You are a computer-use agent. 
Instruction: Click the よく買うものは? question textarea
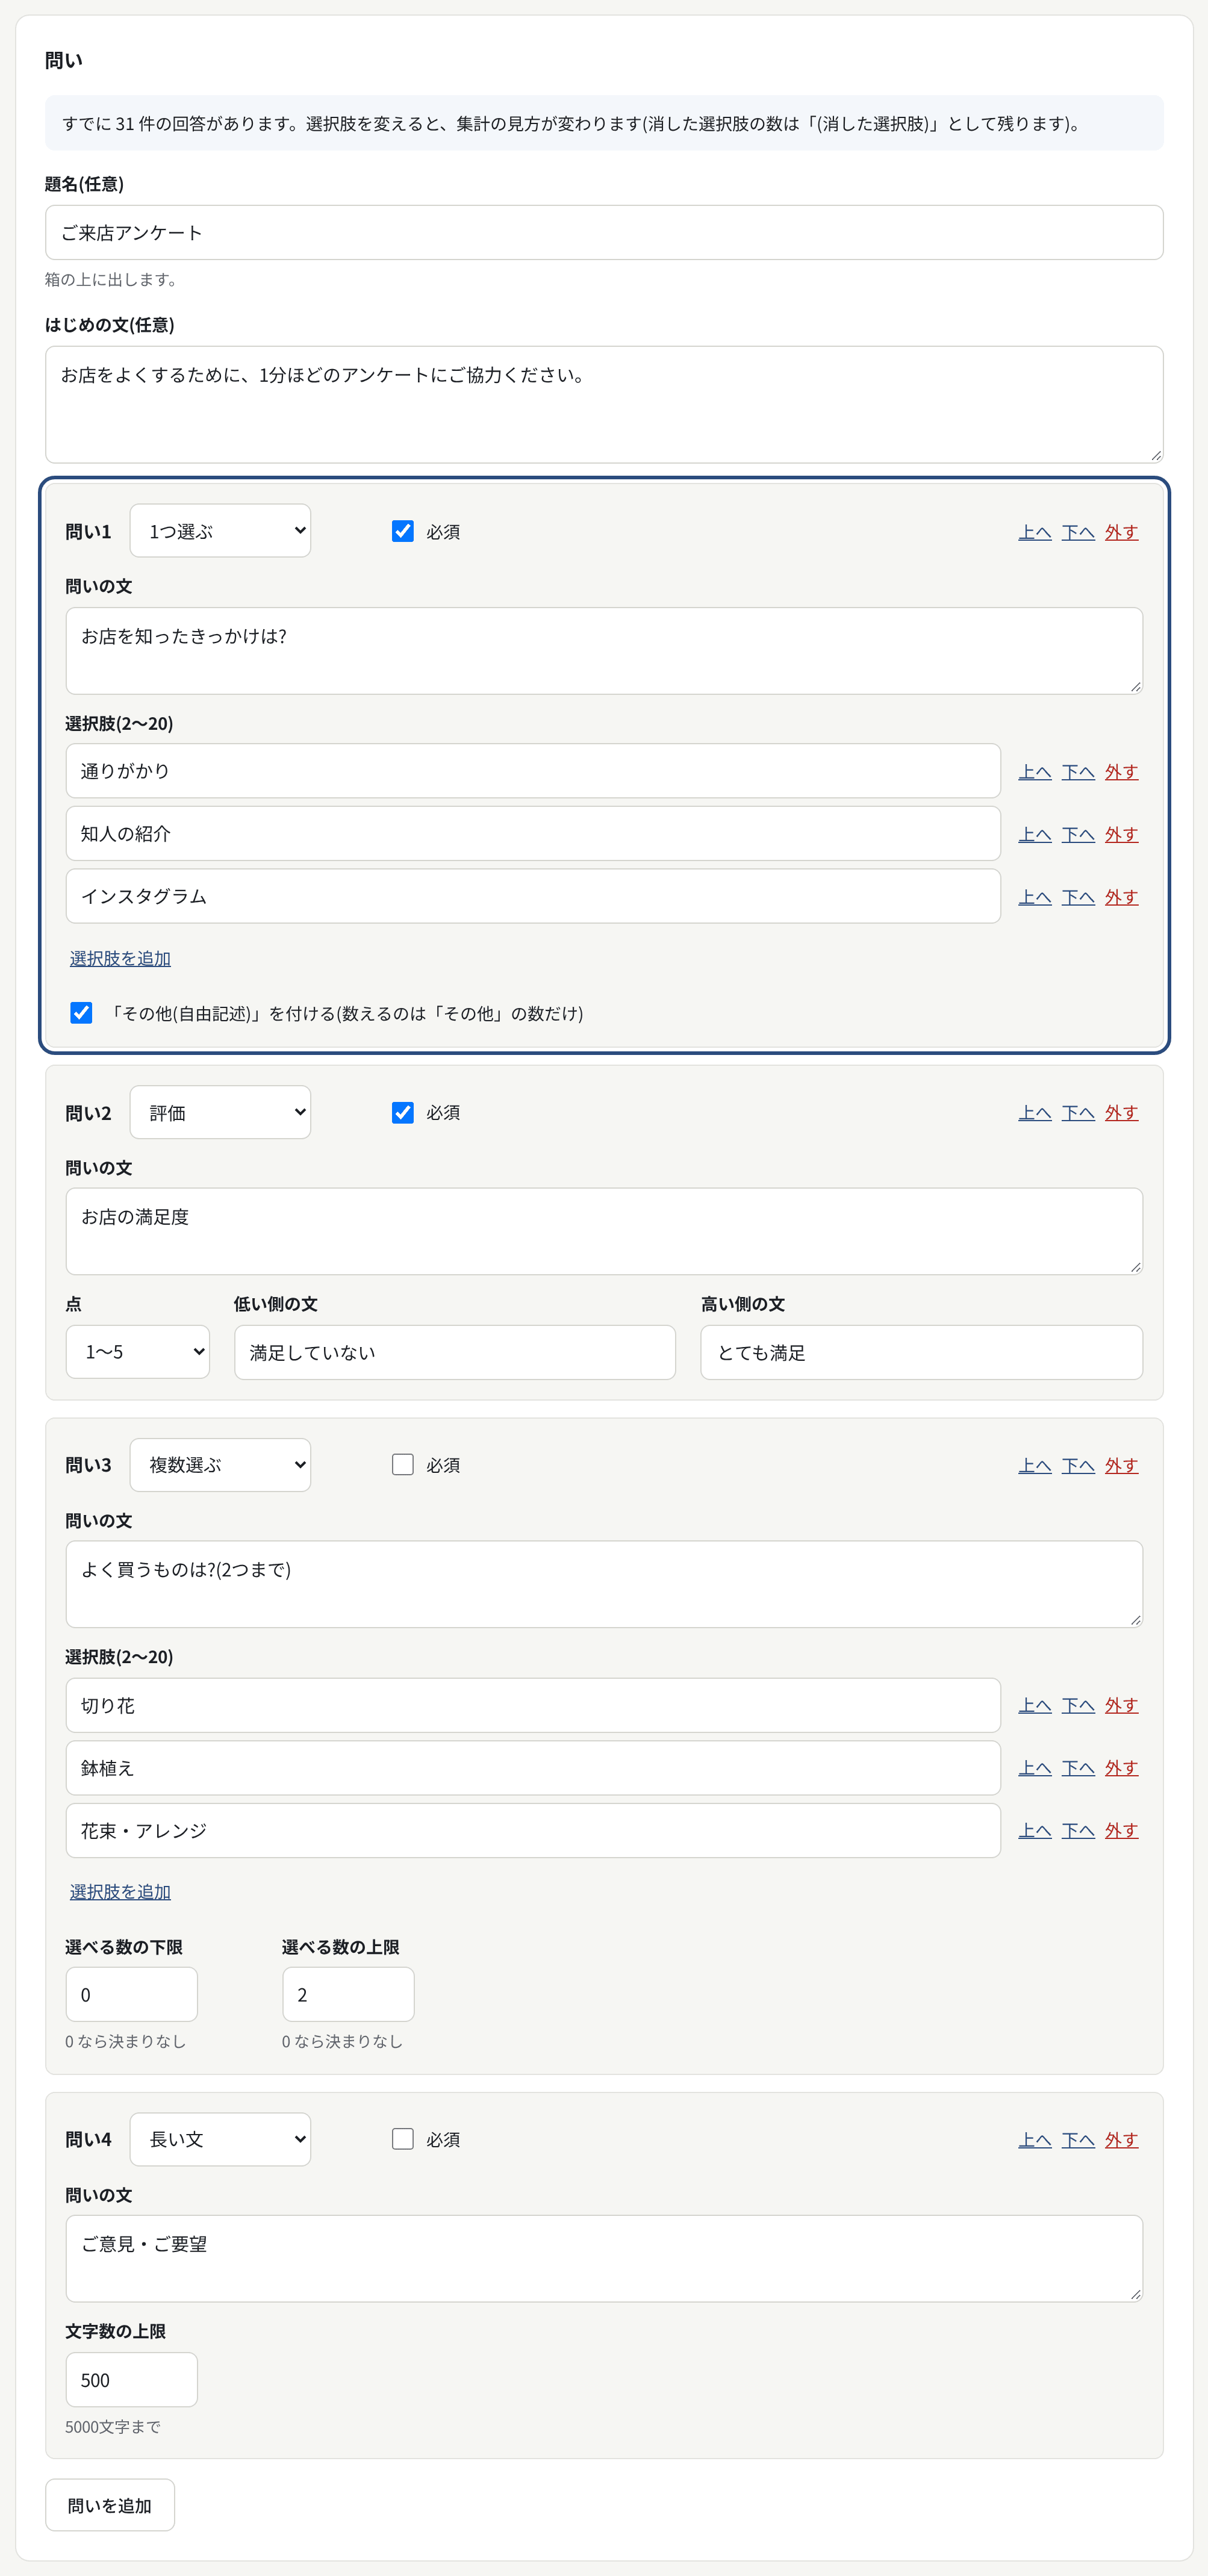coord(604,1583)
